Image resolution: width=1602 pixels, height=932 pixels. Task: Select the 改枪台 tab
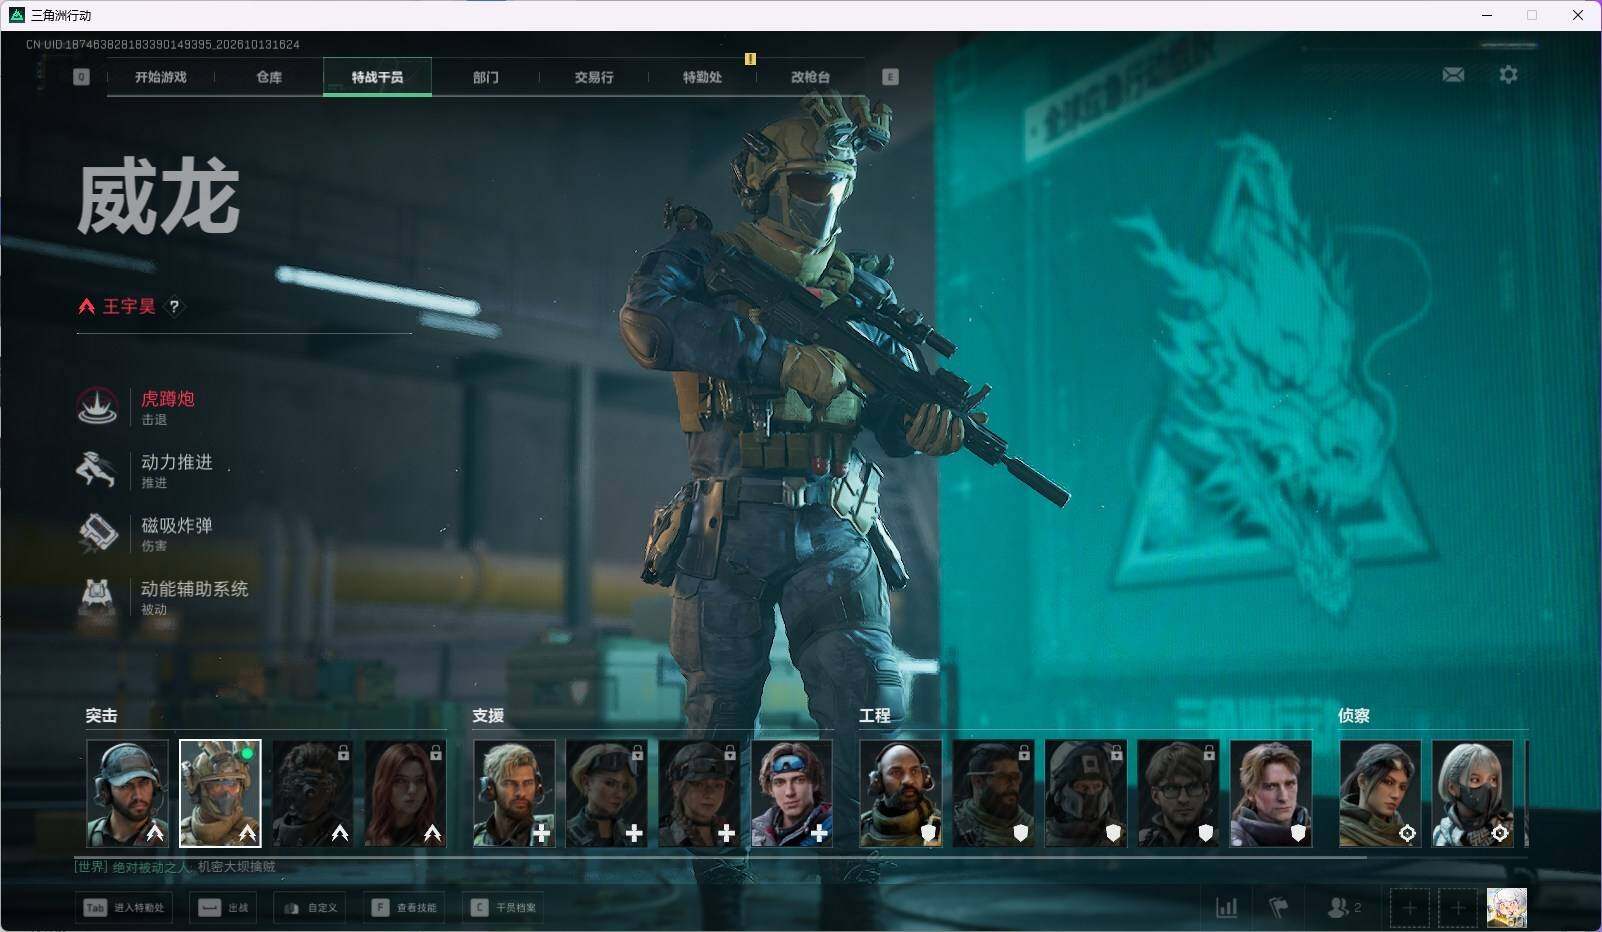(810, 77)
